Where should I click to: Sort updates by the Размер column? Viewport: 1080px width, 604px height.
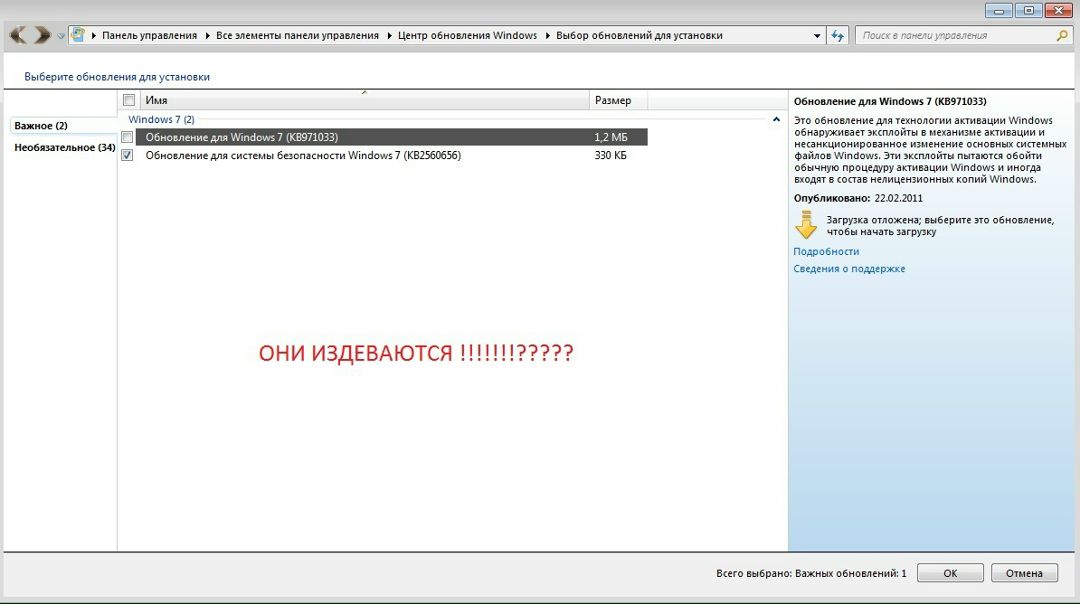tap(617, 100)
